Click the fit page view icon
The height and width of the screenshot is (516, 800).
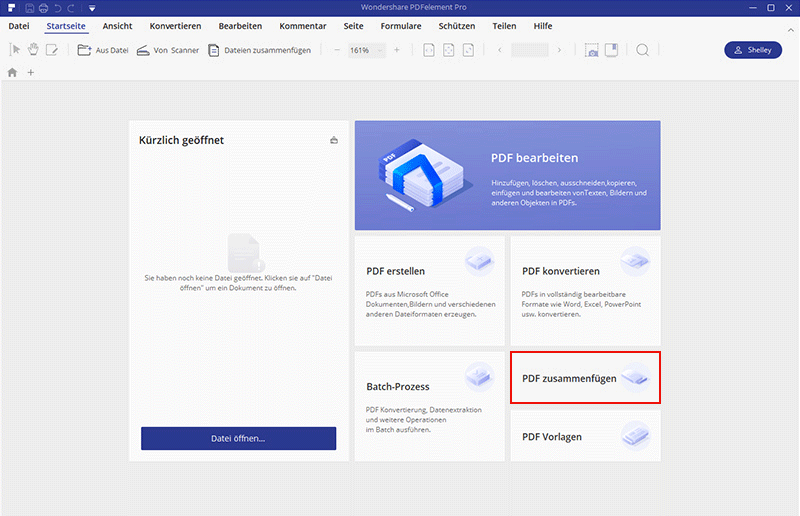click(448, 50)
